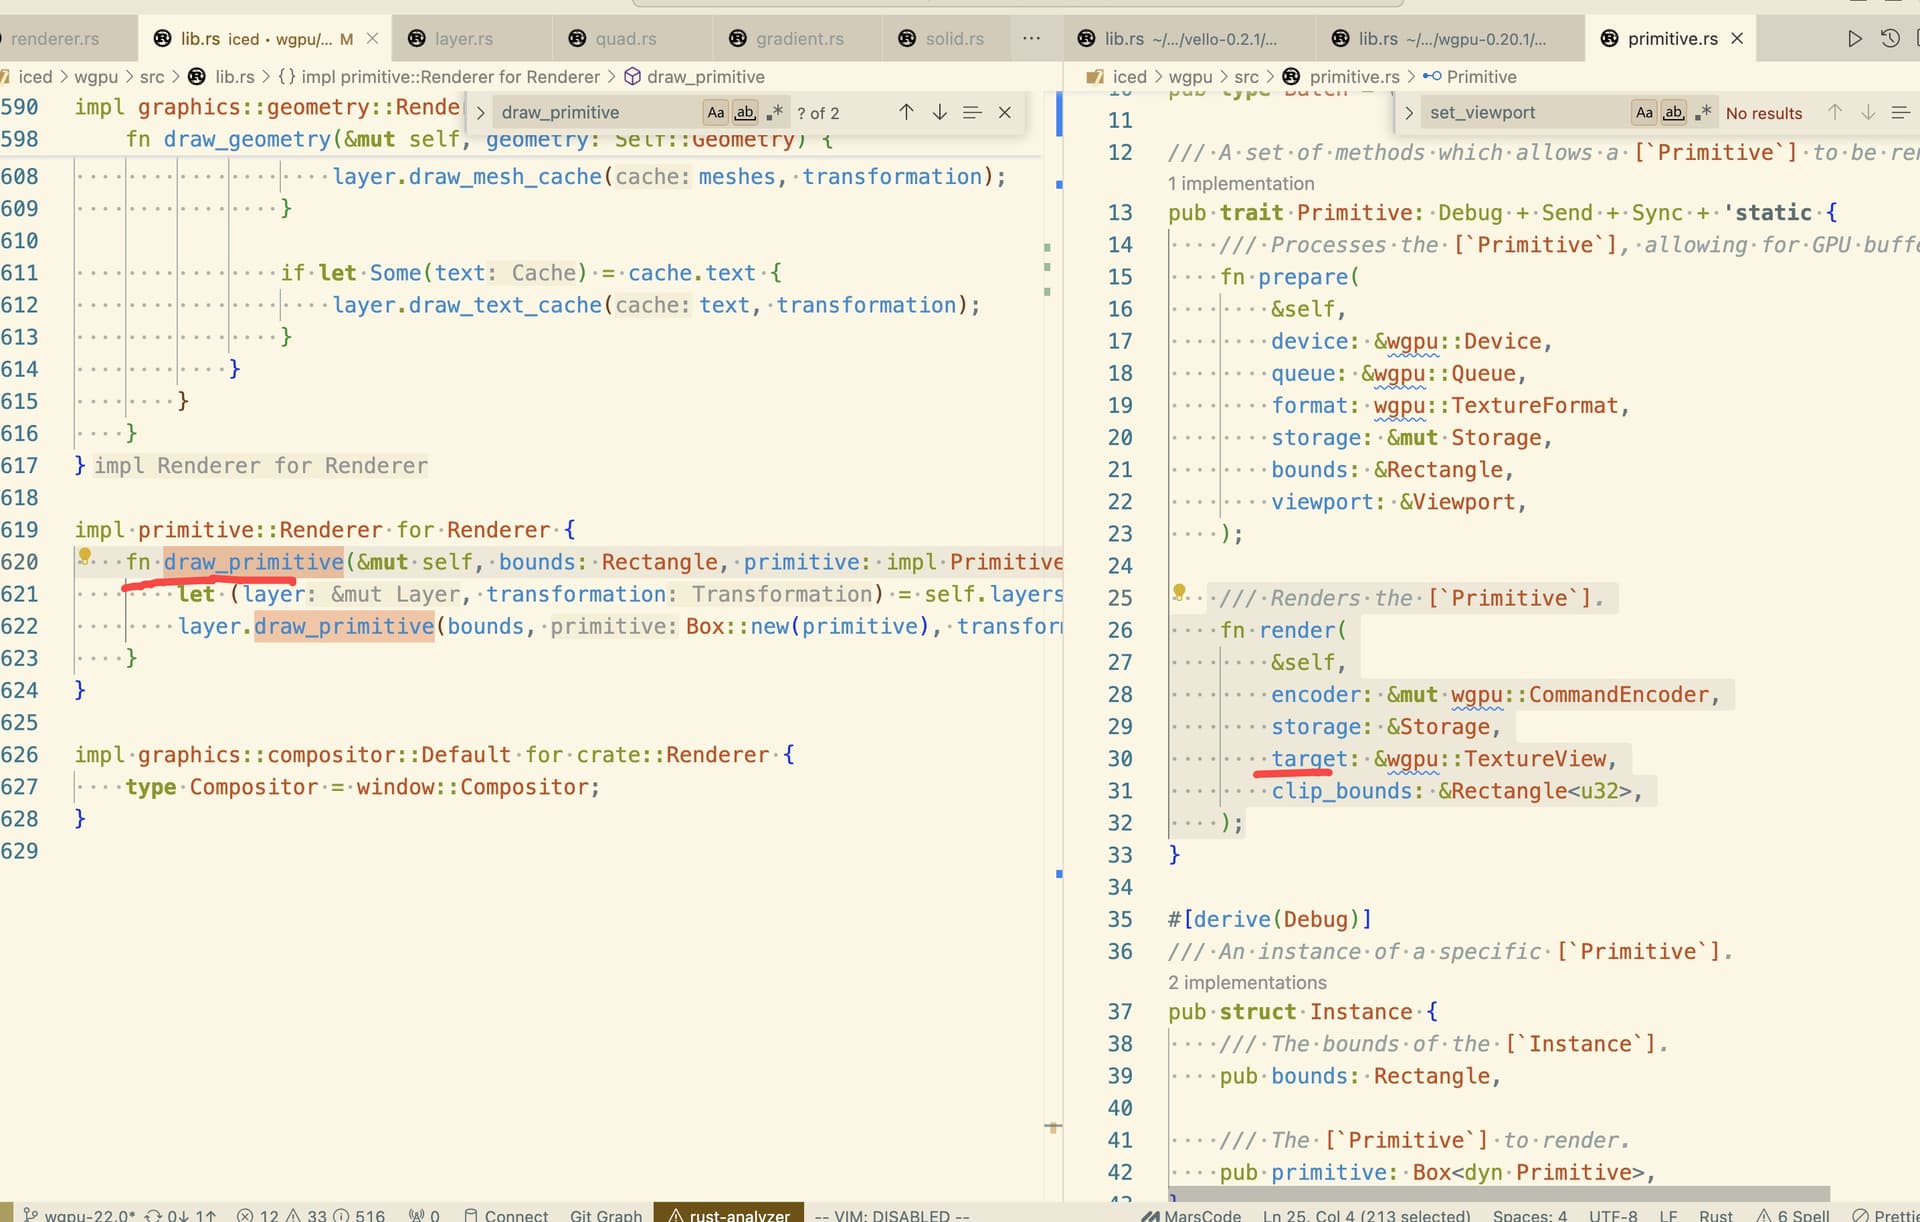Expand replace field in draw_primitive find widget
The height and width of the screenshot is (1222, 1920).
481,112
